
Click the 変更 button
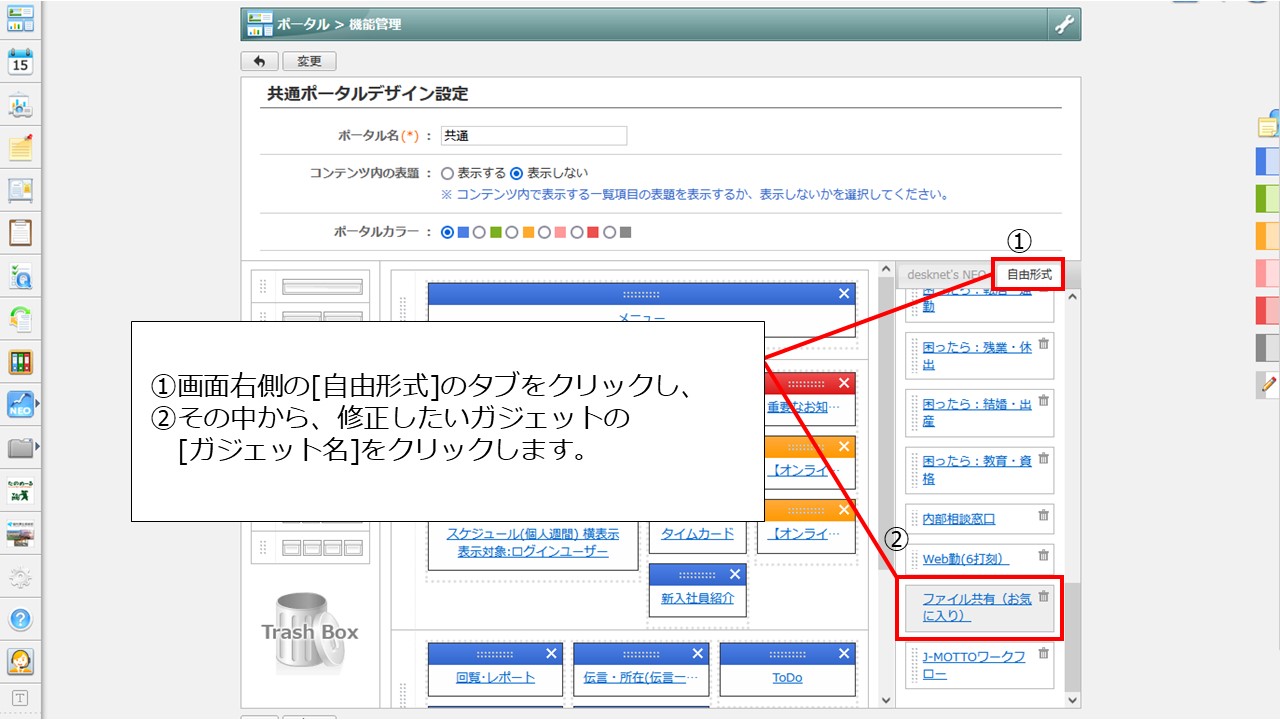(x=309, y=62)
